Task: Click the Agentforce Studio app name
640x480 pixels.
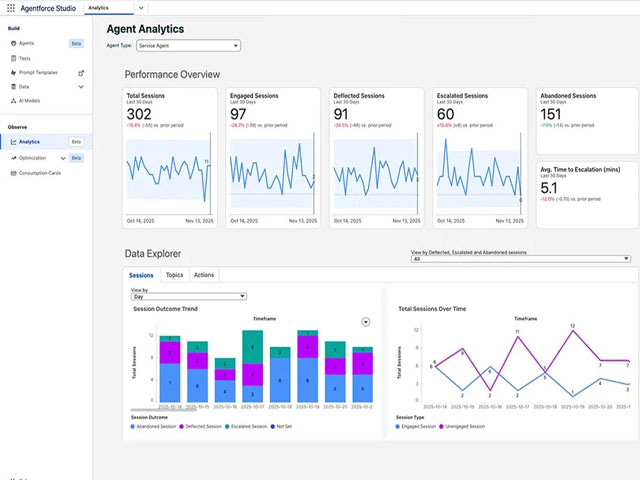Action: pos(48,8)
